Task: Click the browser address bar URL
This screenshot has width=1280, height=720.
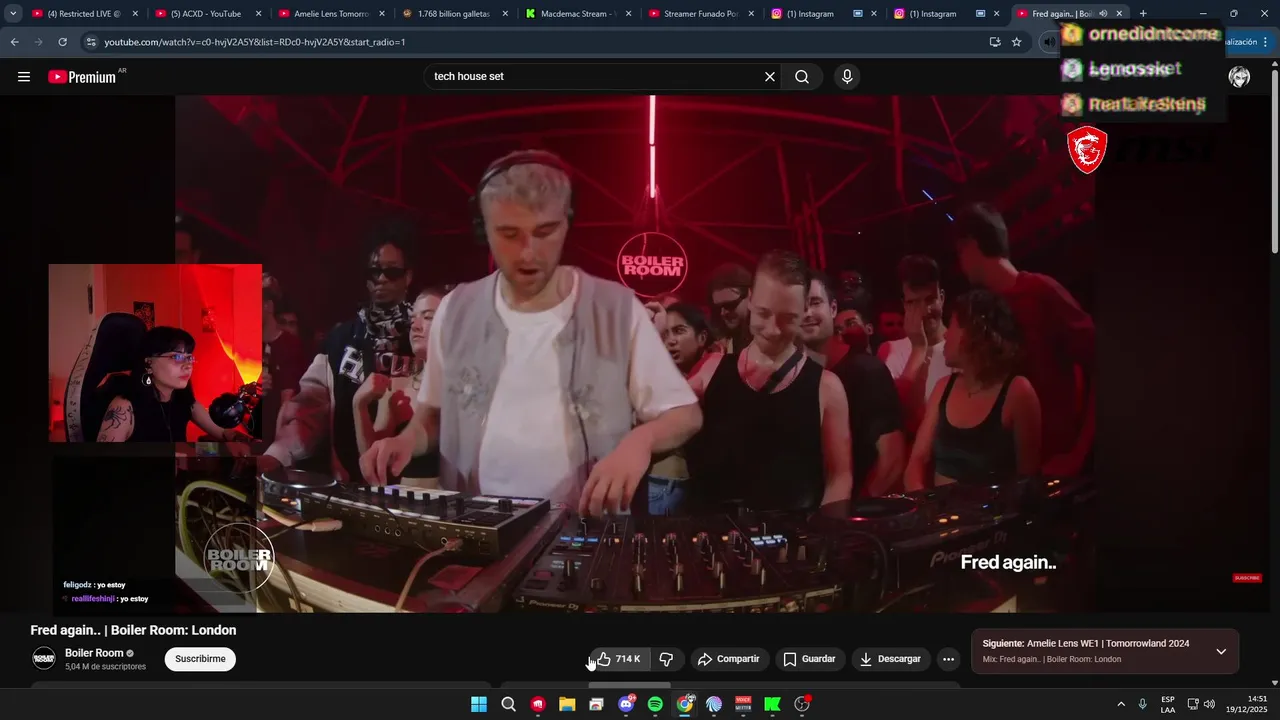Action: (255, 42)
